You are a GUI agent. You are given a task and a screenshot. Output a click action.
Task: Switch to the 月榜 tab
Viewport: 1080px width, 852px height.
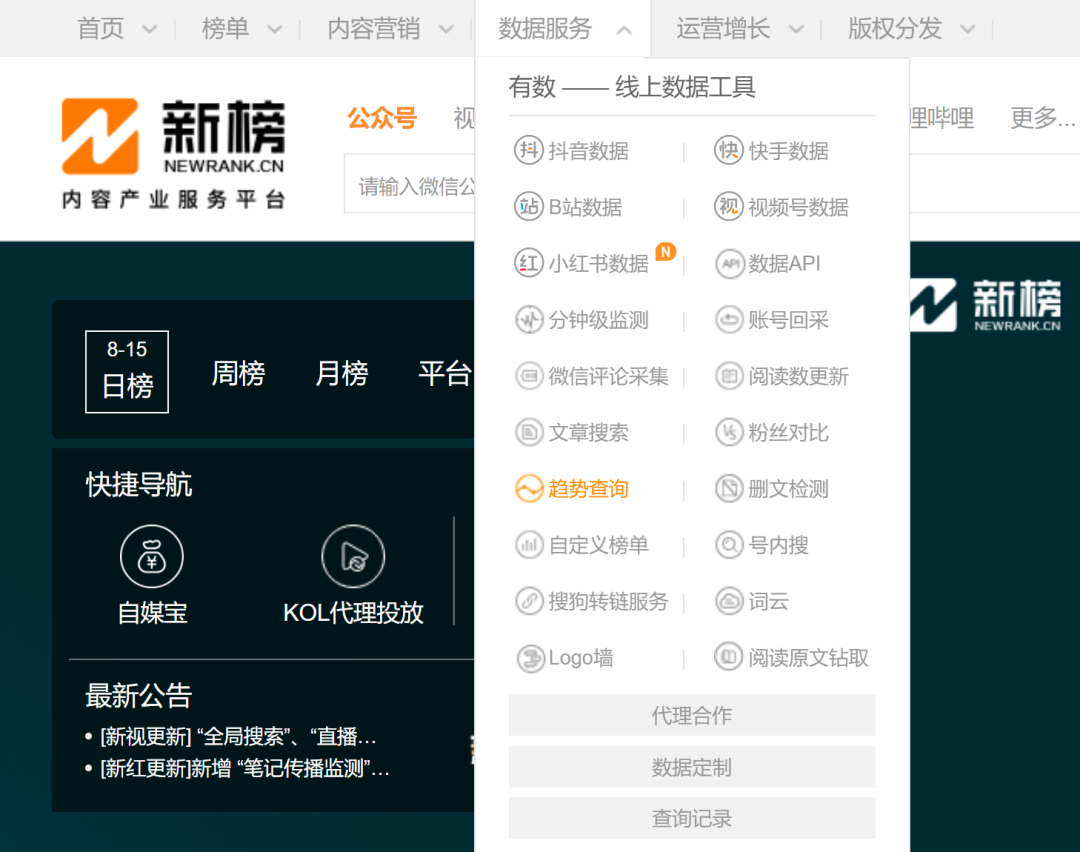coord(342,374)
